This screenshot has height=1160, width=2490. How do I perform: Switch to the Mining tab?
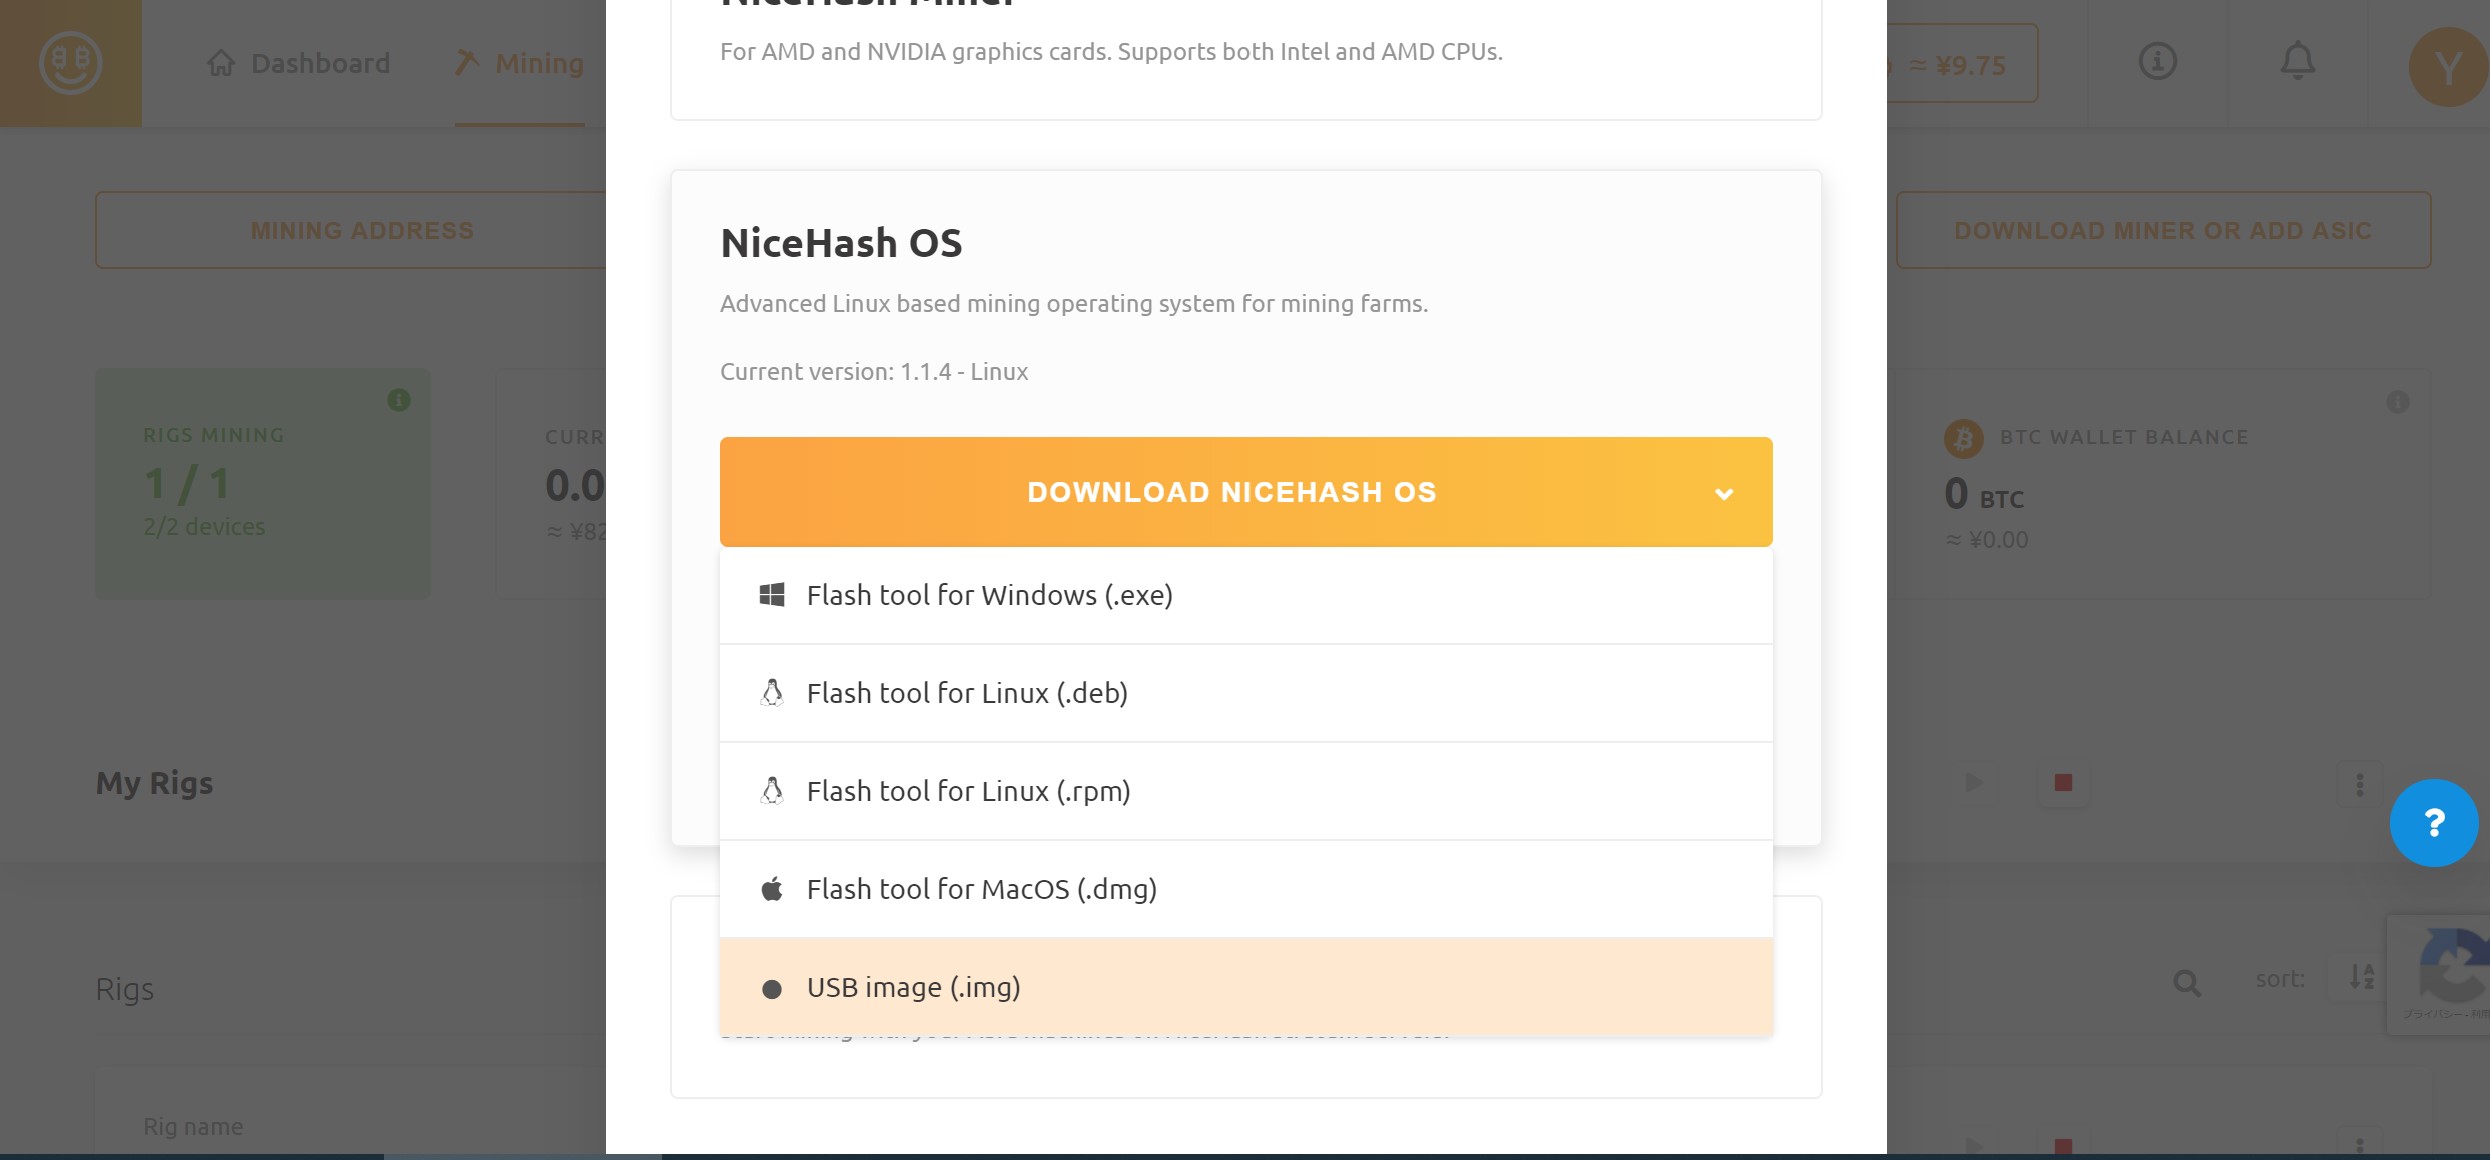click(520, 62)
